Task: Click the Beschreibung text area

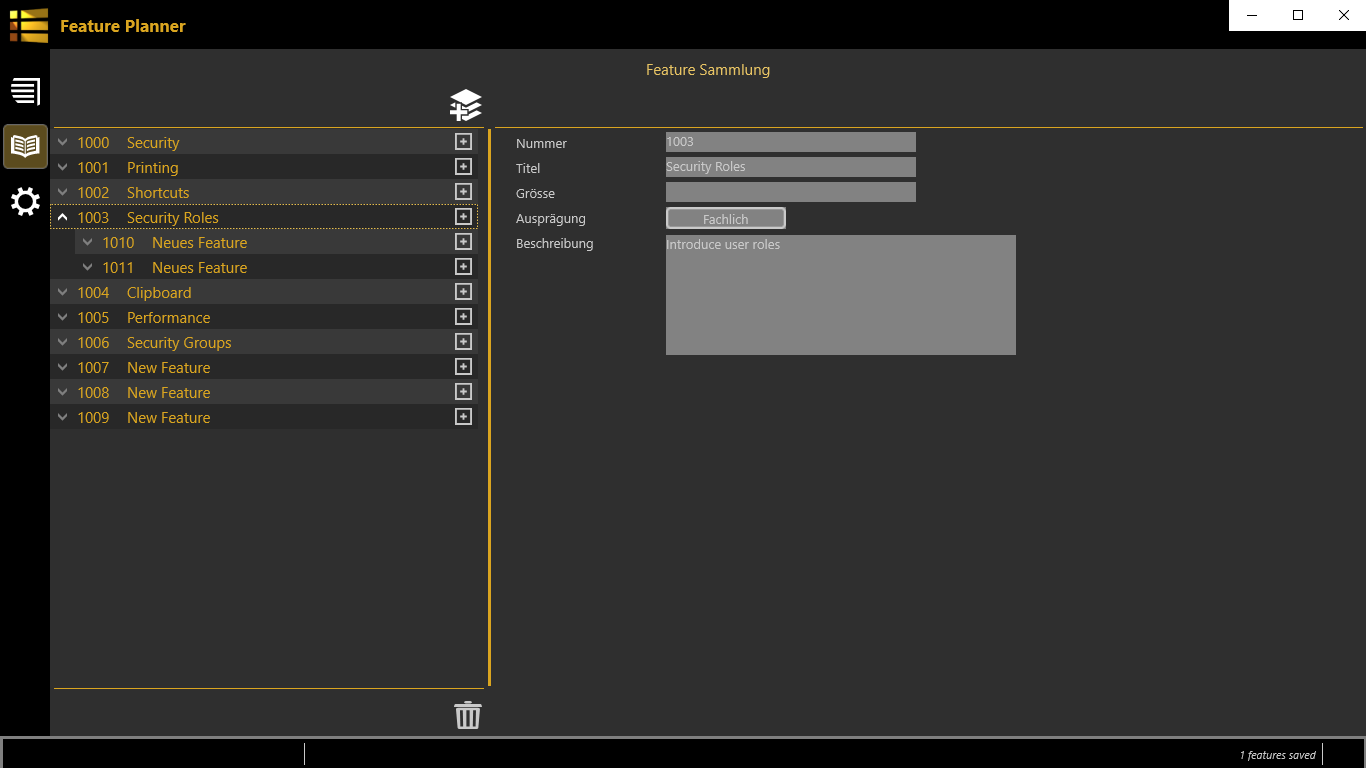Action: click(x=841, y=295)
